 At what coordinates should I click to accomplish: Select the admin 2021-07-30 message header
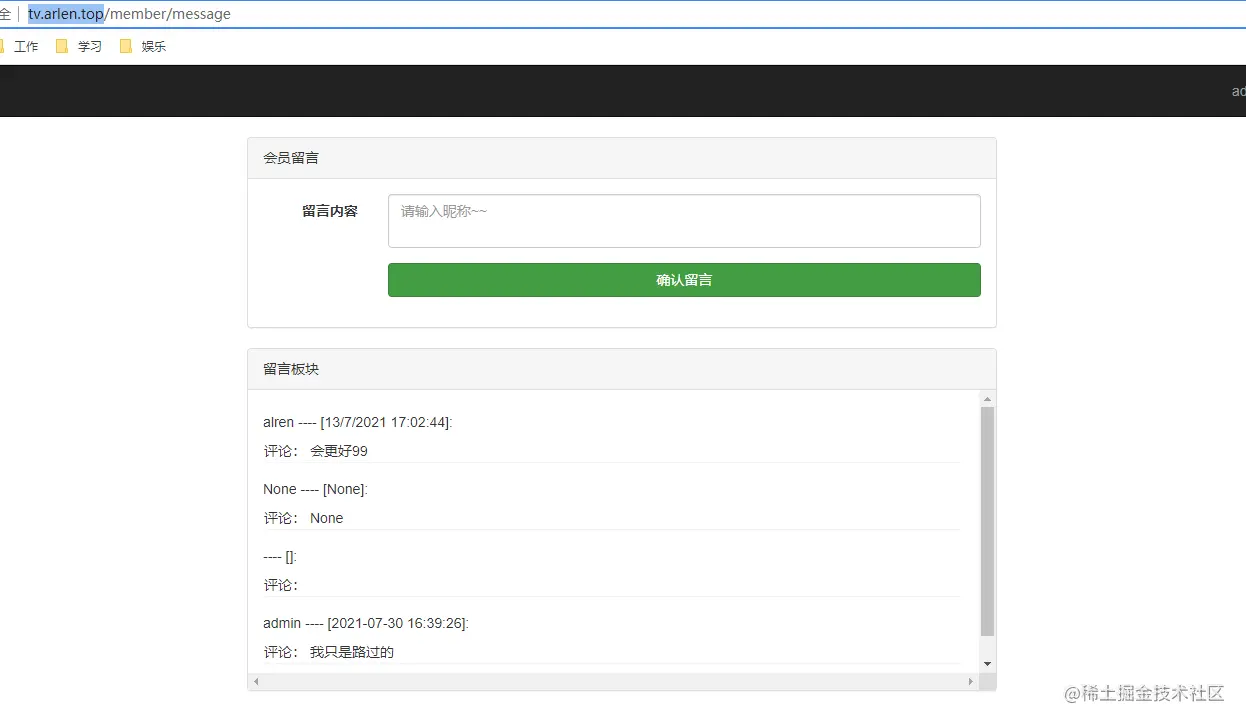[x=366, y=623]
